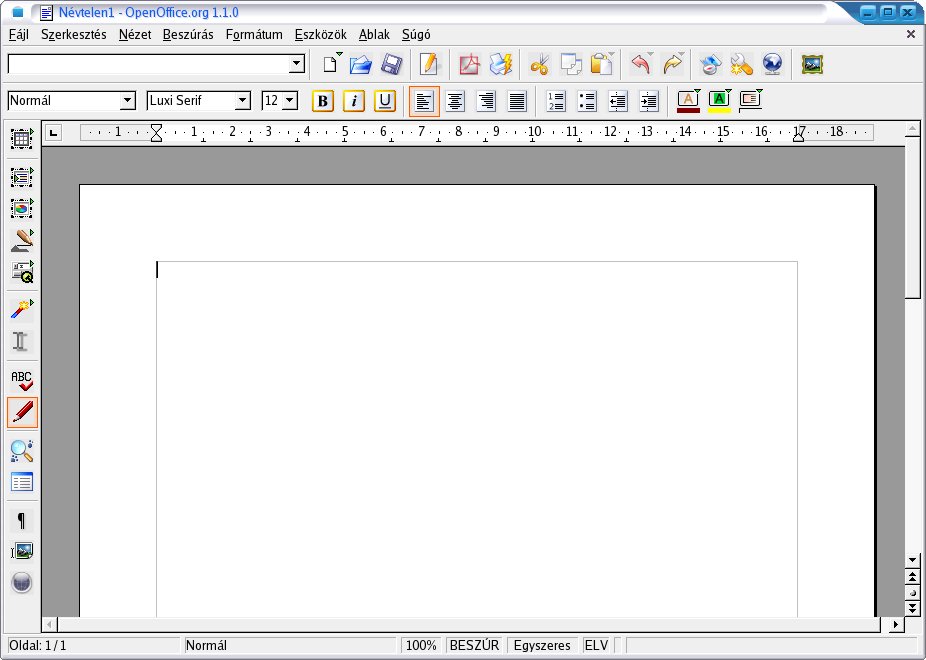Open the Beszúrás menu

(188, 35)
